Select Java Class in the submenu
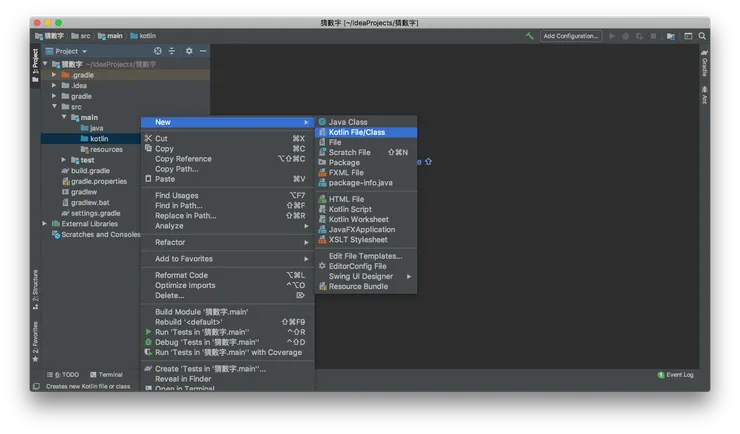Image resolution: width=740 pixels, height=434 pixels. tap(348, 122)
